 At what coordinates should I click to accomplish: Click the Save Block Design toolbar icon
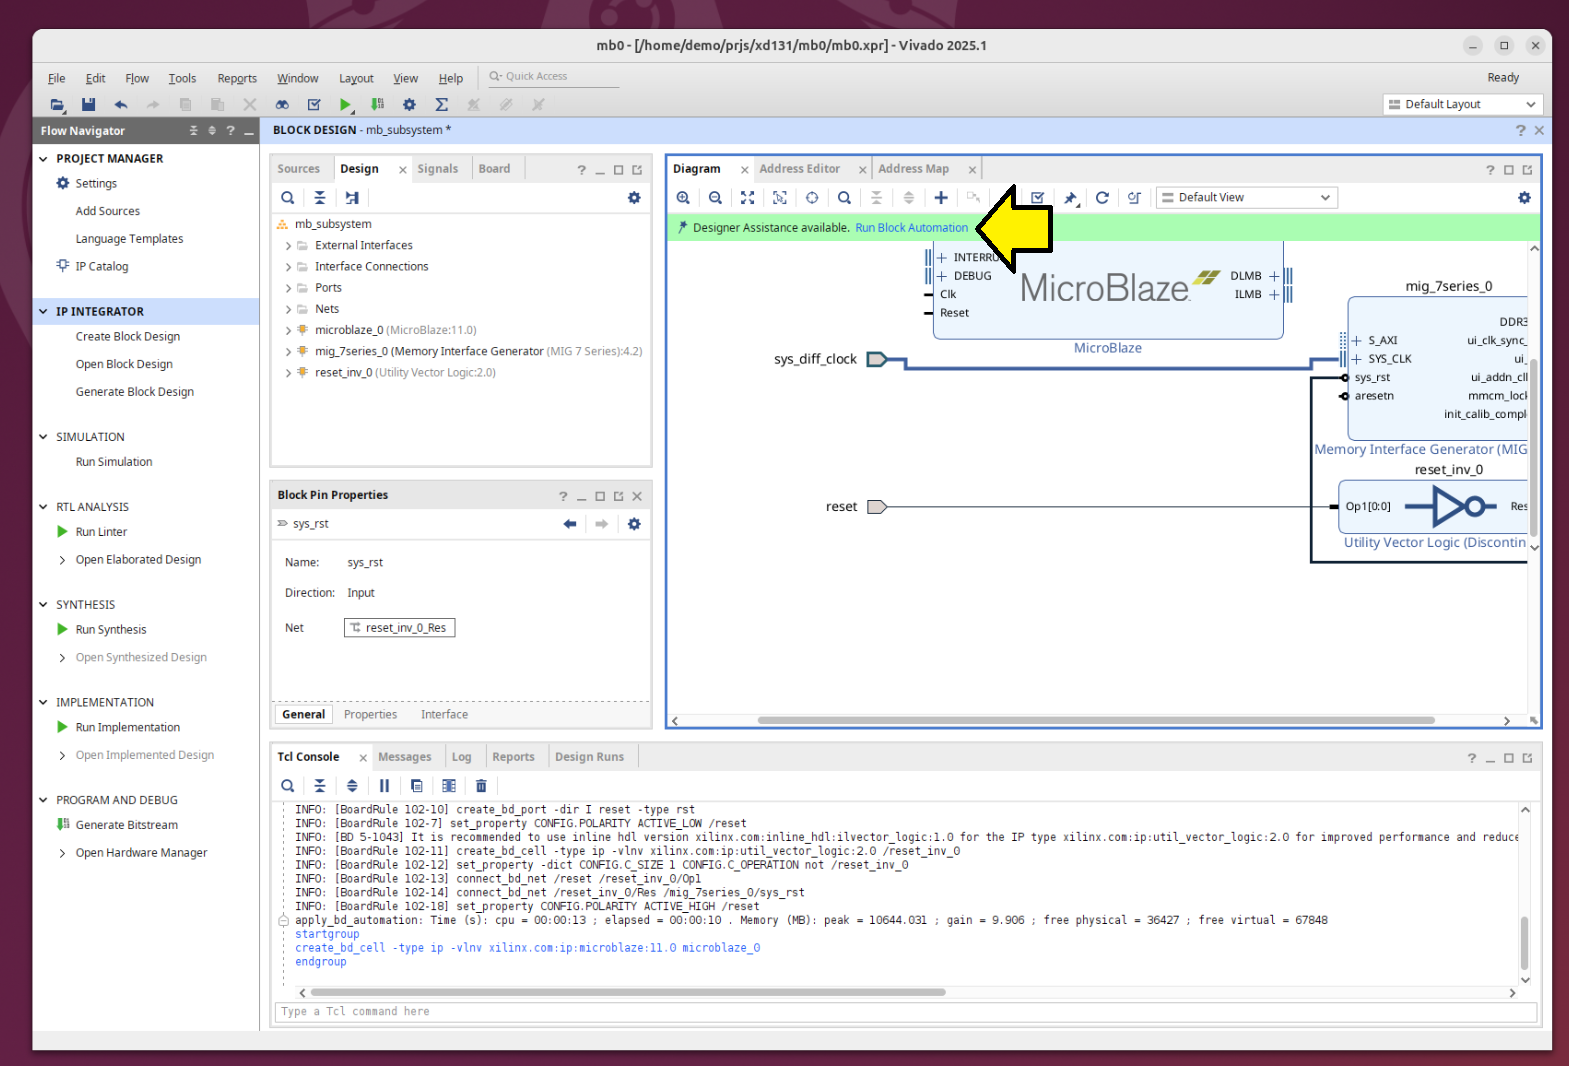click(88, 104)
